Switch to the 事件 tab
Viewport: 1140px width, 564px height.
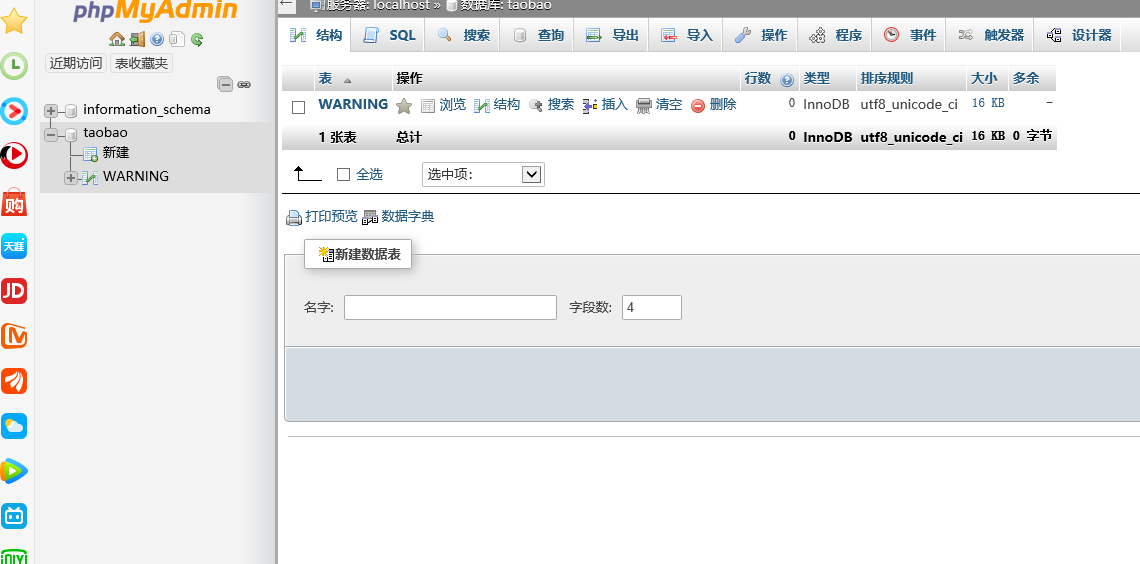(910, 35)
